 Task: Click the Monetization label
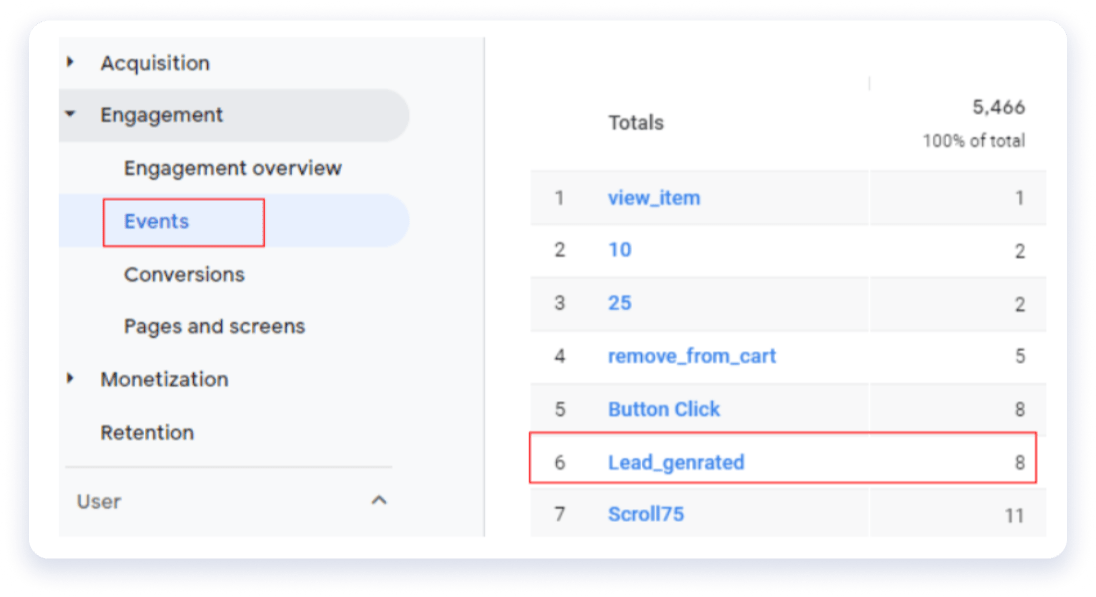pyautogui.click(x=164, y=379)
